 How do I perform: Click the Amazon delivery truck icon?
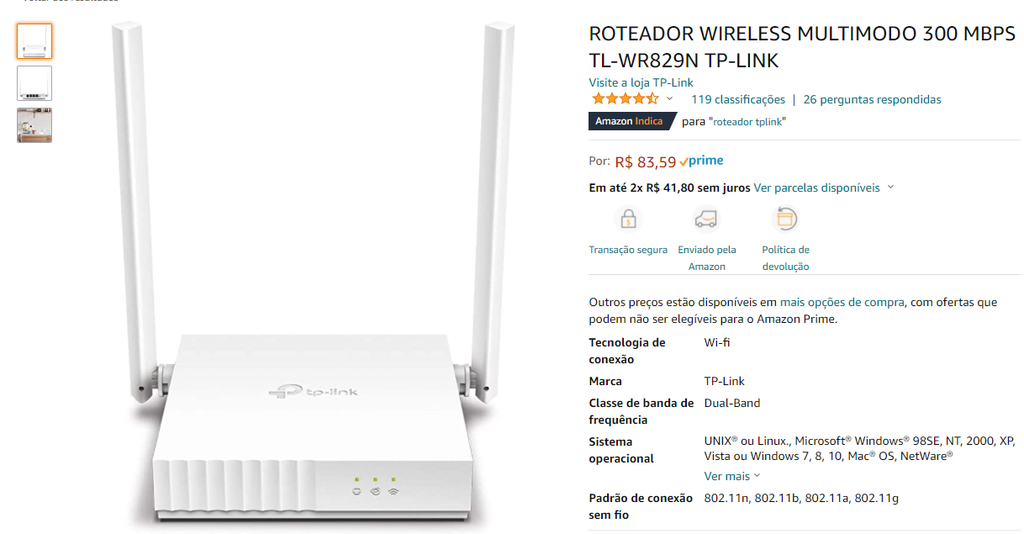tap(706, 219)
